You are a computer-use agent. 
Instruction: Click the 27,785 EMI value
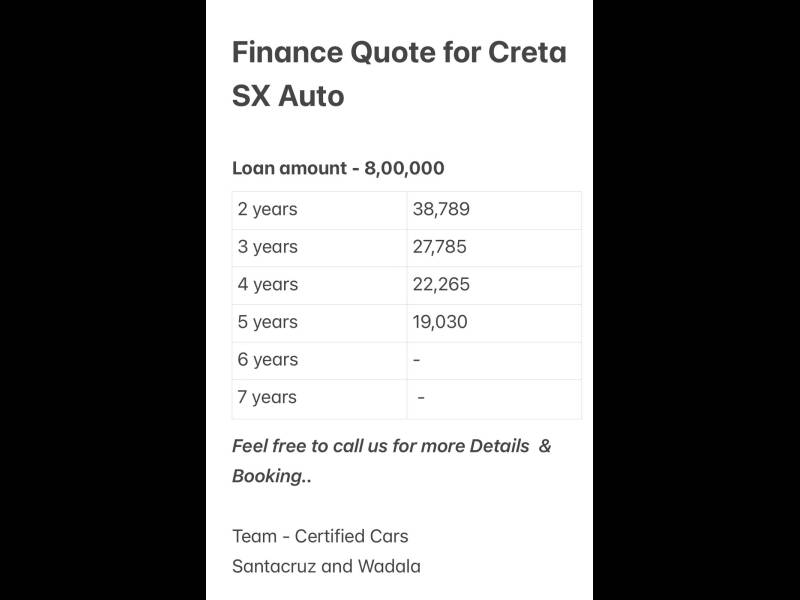pyautogui.click(x=440, y=247)
